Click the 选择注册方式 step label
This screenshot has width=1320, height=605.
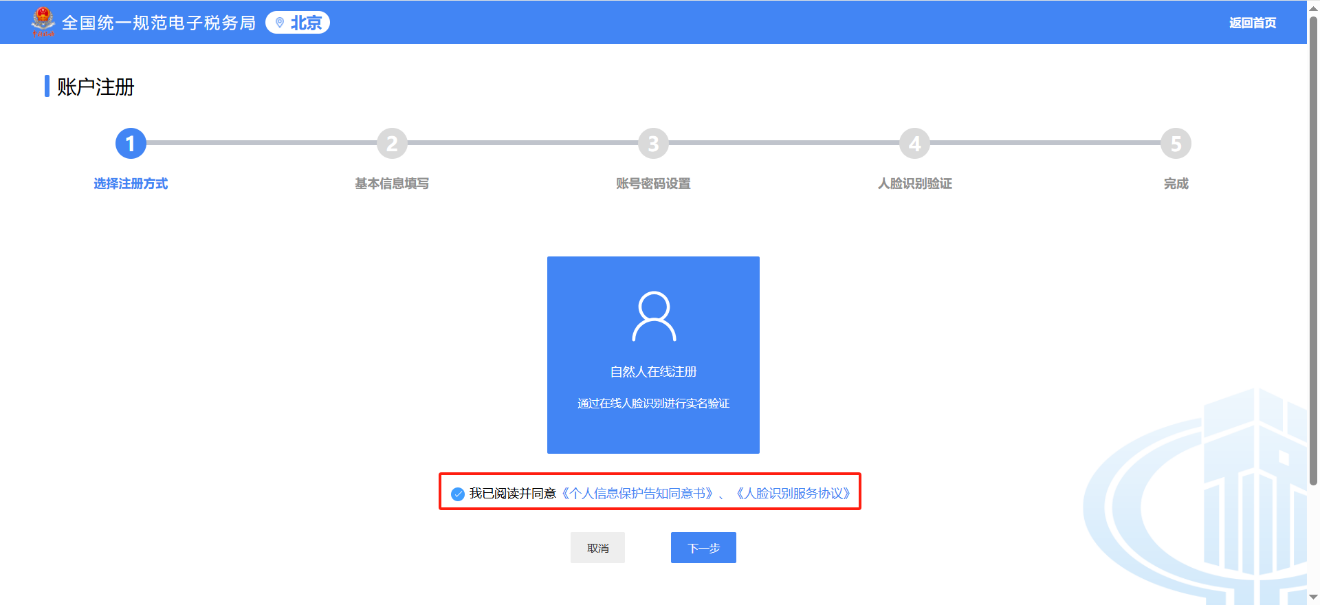coord(131,184)
